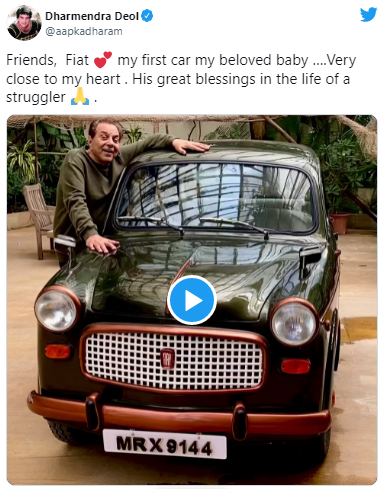Viewport: 384px width, 489px height.
Task: Click the word "Fiat" in the tweet
Action: click(77, 60)
